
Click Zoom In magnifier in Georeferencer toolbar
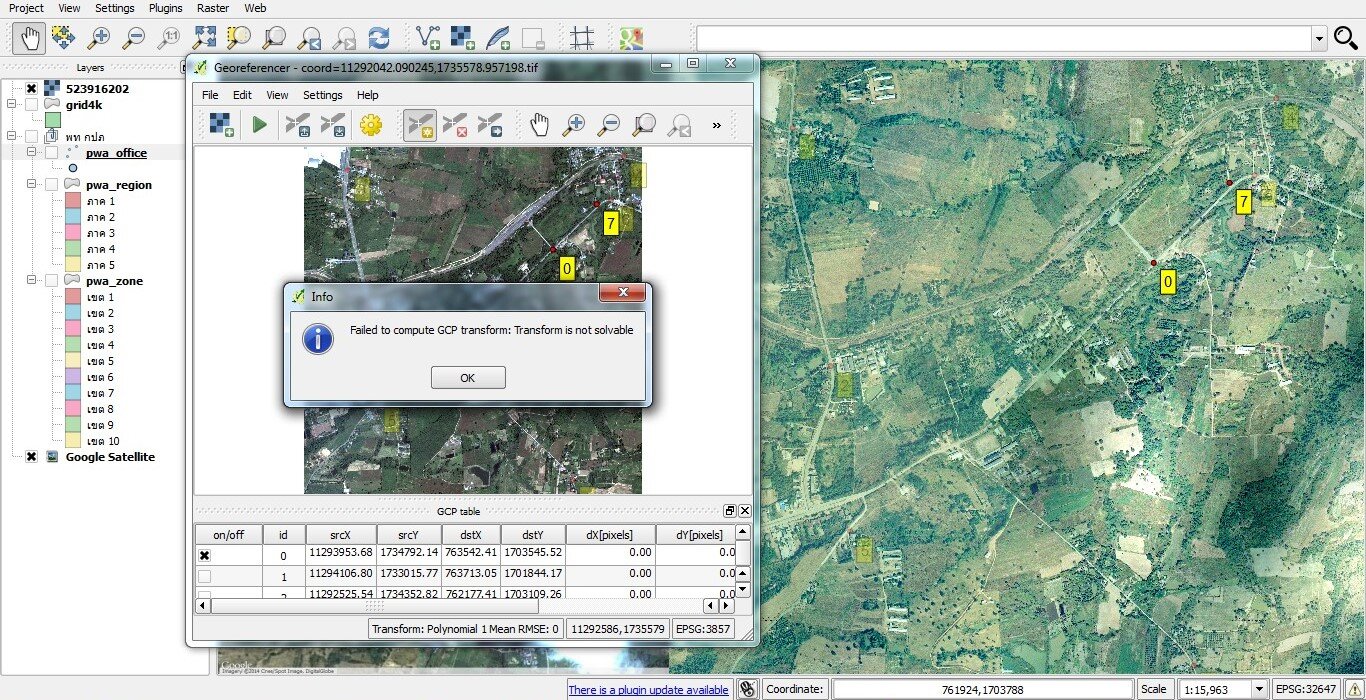[574, 125]
